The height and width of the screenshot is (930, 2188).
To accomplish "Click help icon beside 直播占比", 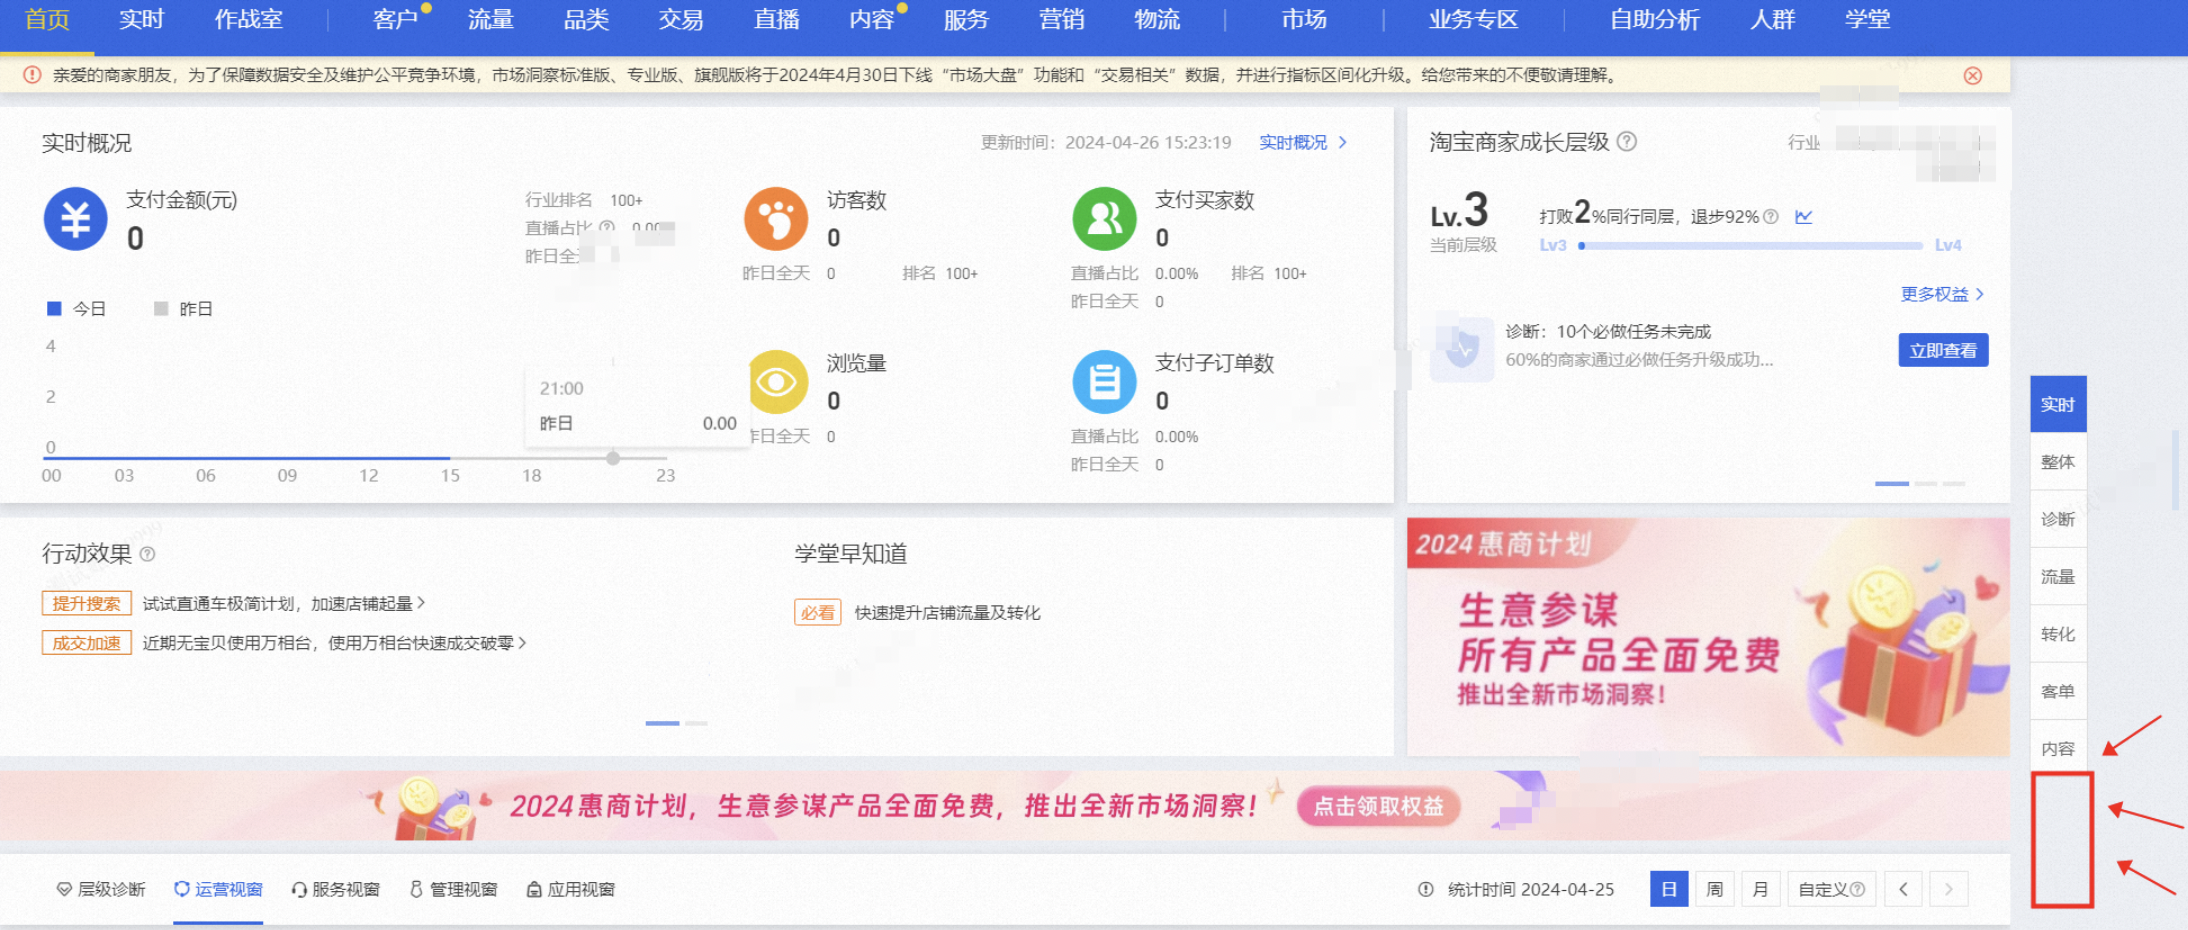I will click(606, 228).
